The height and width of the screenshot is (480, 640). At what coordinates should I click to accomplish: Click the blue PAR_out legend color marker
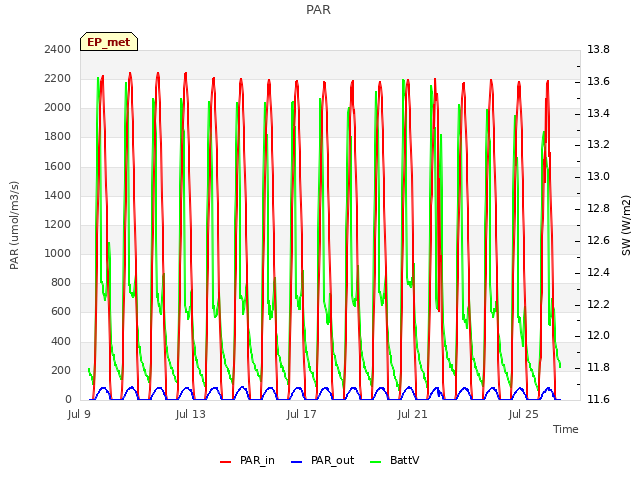click(x=296, y=462)
